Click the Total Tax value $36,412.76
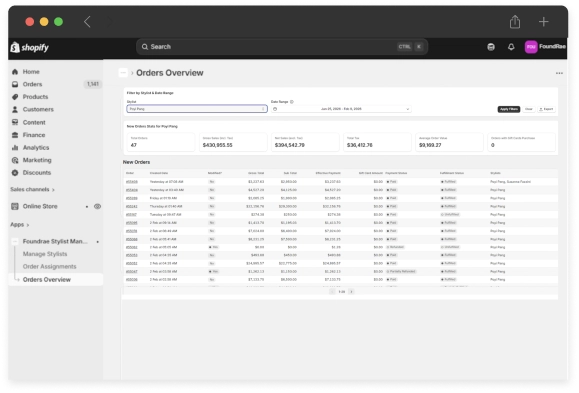579x393 pixels. point(360,145)
